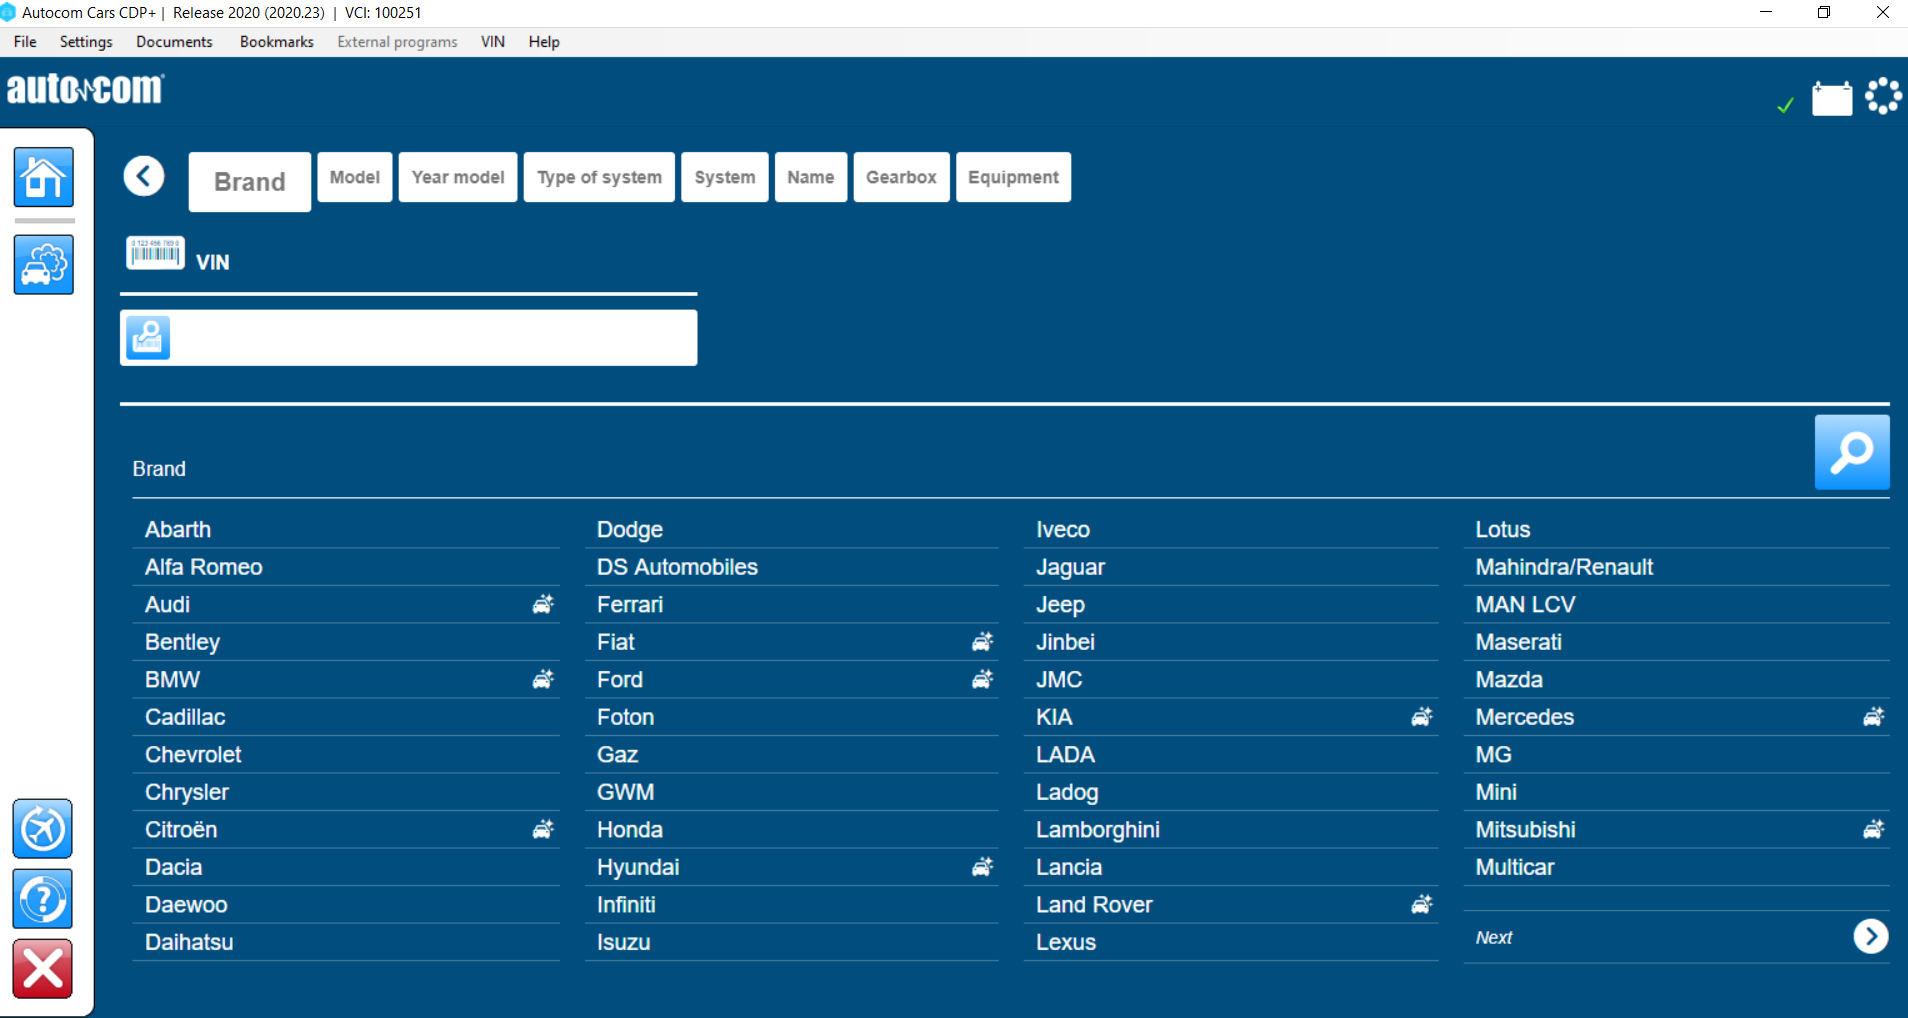The height and width of the screenshot is (1018, 1908).
Task: Switch to the Year model tab
Action: (457, 177)
